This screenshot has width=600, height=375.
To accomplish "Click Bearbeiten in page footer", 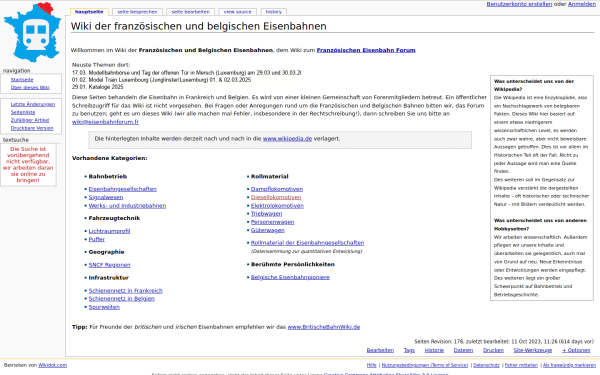I will 380,351.
